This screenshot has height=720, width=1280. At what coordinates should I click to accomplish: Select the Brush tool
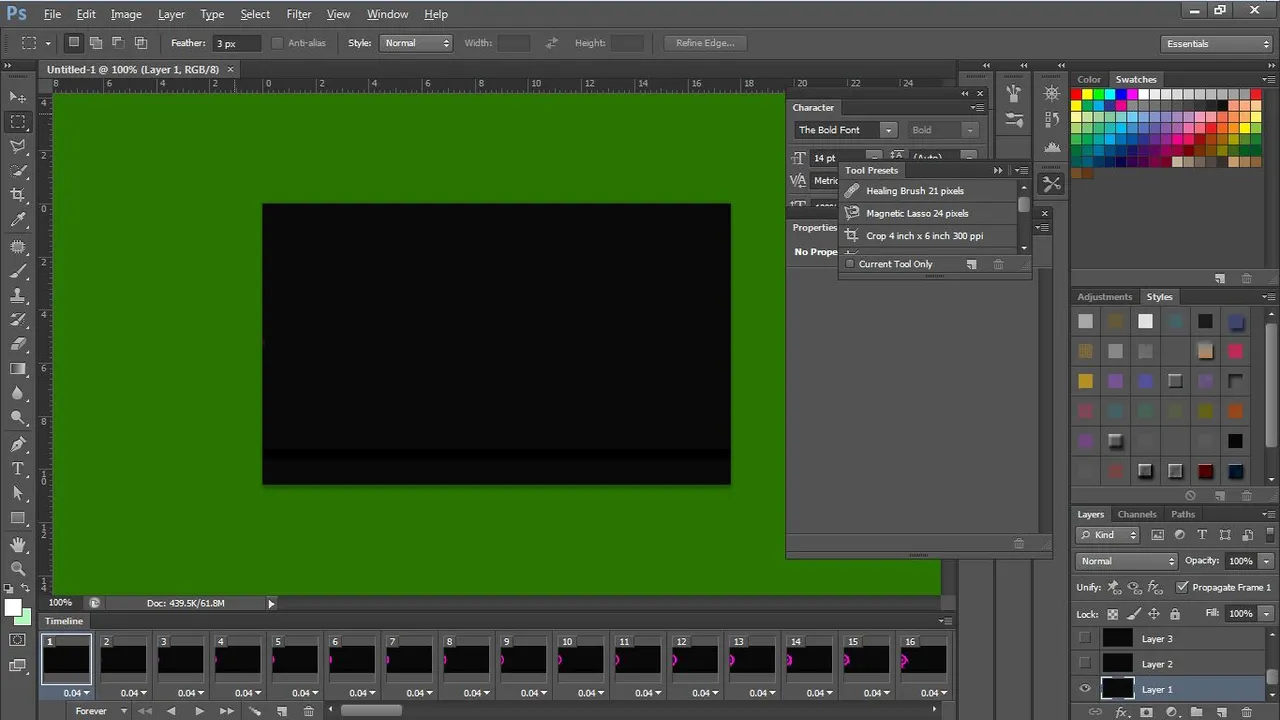[18, 271]
